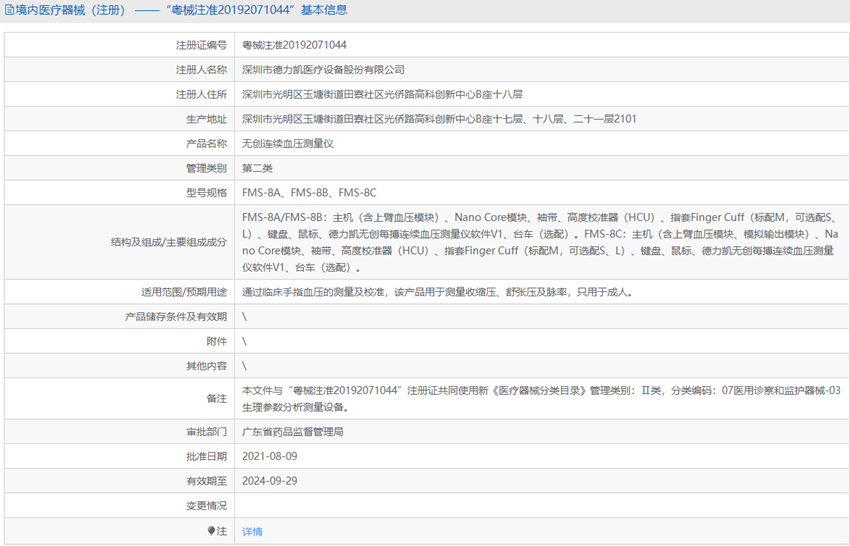
Task: Click the 结构及组成/主要组成成分 row label
Action: (x=169, y=242)
